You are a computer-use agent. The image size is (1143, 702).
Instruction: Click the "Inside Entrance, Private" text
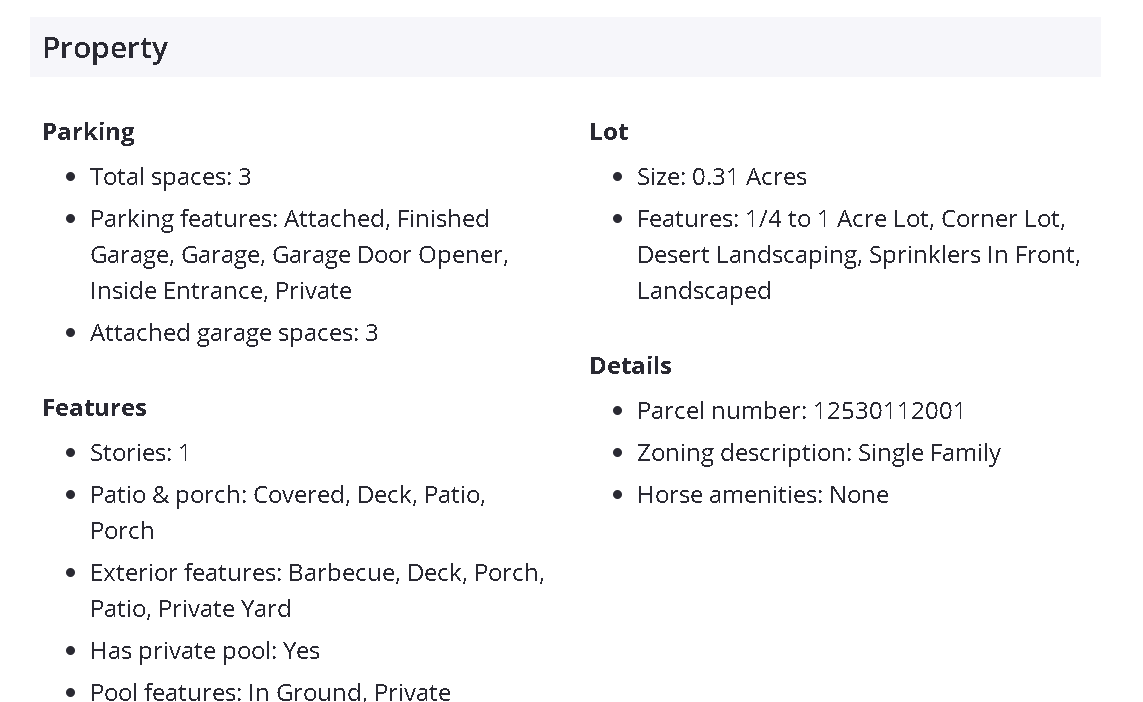pyautogui.click(x=221, y=291)
